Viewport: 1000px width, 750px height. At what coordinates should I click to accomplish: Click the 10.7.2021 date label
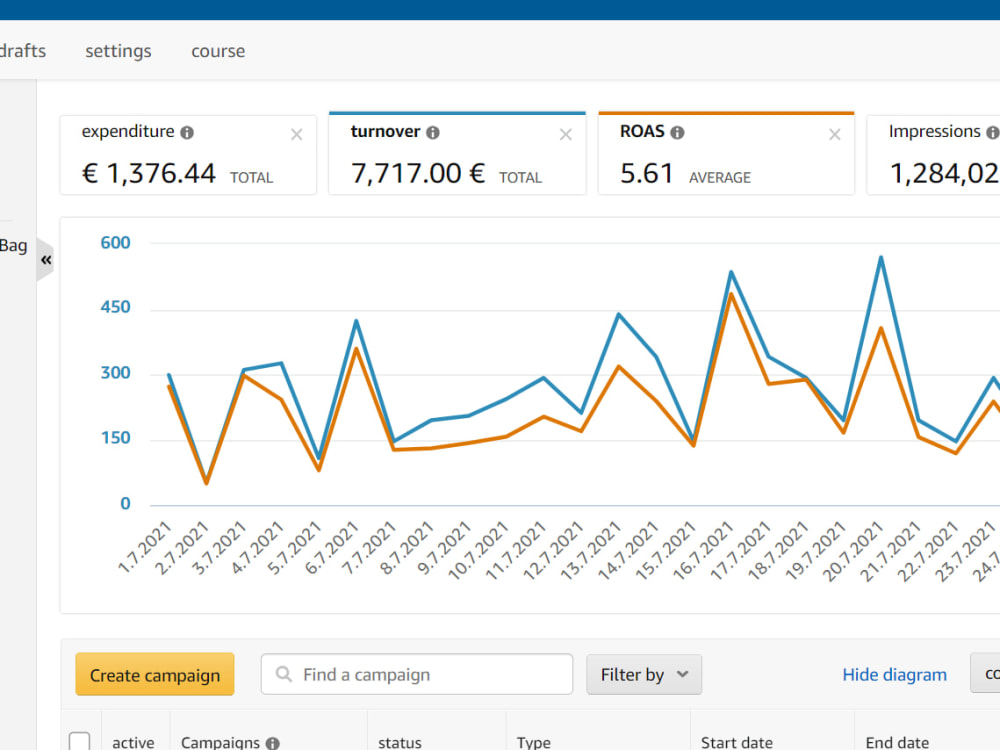[478, 551]
